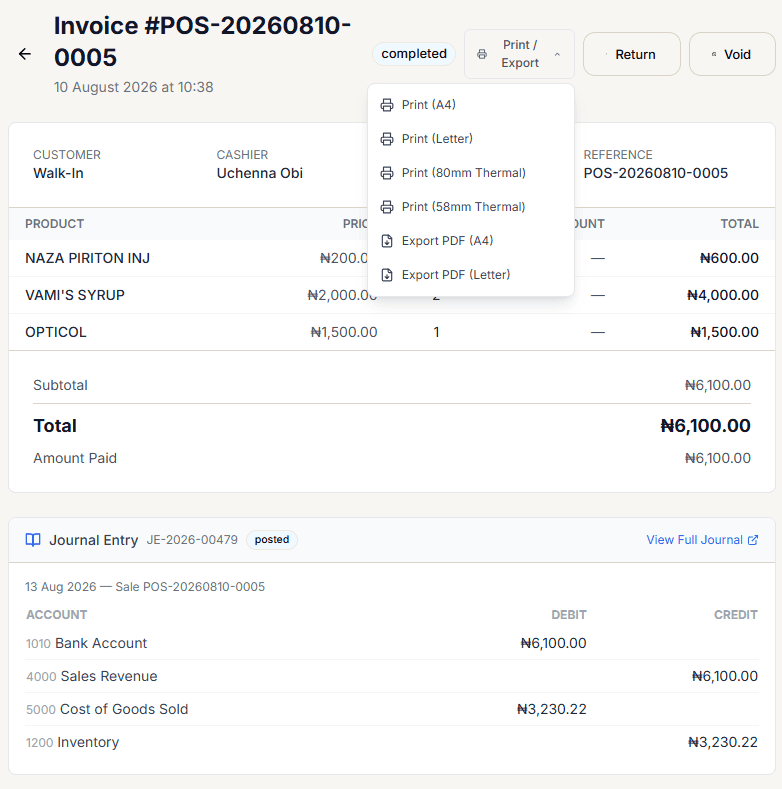The image size is (782, 789).
Task: Click OPTICOL price ₦1,500.00
Action: (x=344, y=332)
